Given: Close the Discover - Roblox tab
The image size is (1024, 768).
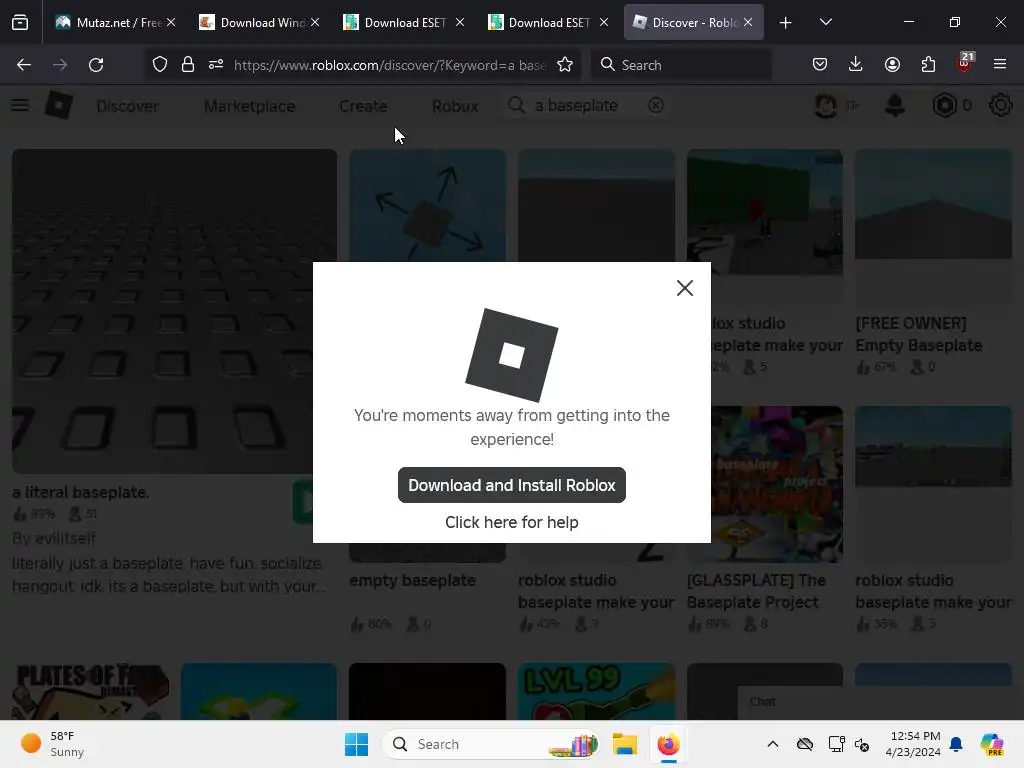Looking at the screenshot, I should tap(748, 23).
